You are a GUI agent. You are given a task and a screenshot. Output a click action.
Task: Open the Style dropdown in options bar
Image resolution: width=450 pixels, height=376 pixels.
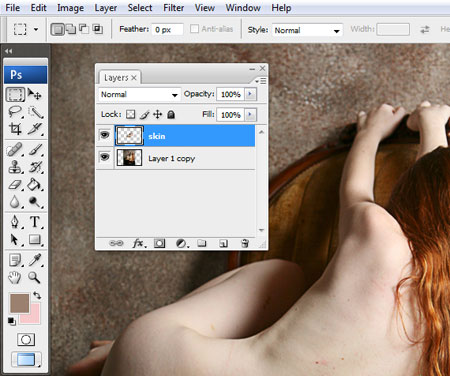[307, 30]
